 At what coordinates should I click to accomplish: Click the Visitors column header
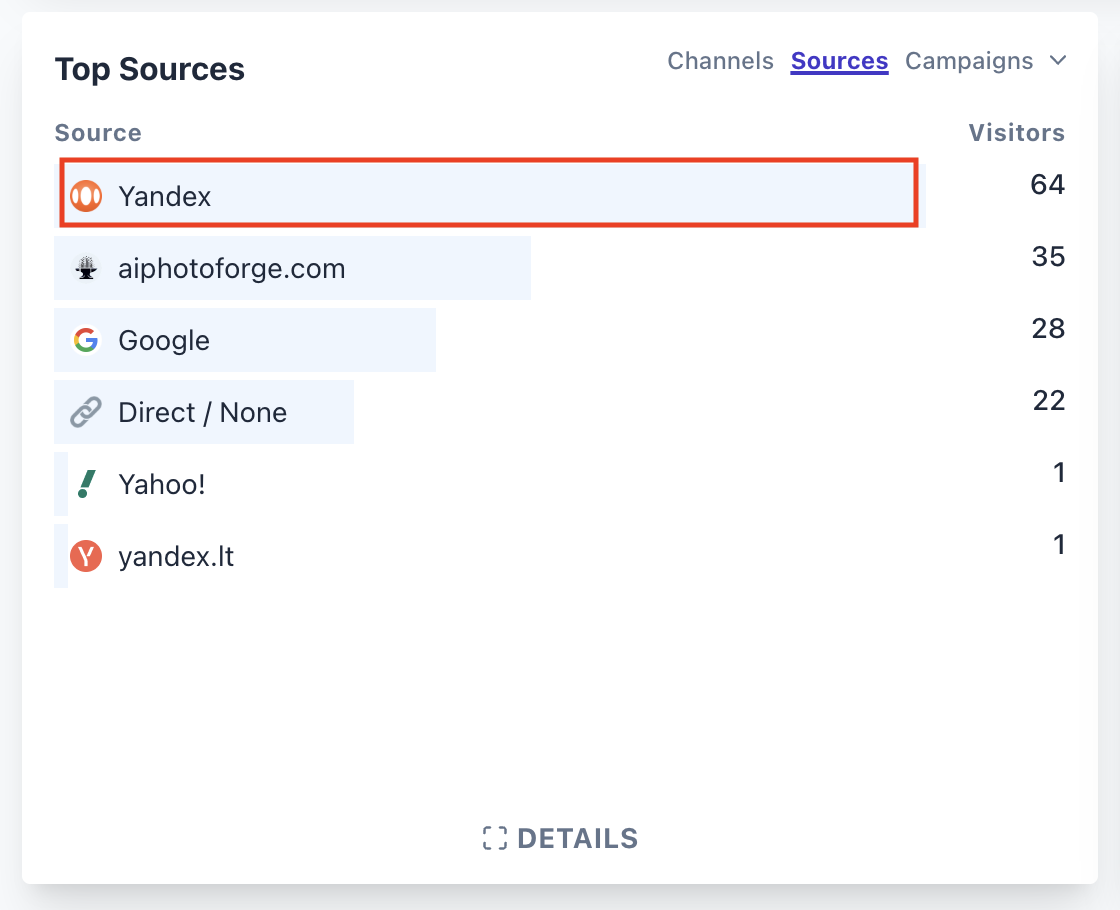pos(1016,133)
